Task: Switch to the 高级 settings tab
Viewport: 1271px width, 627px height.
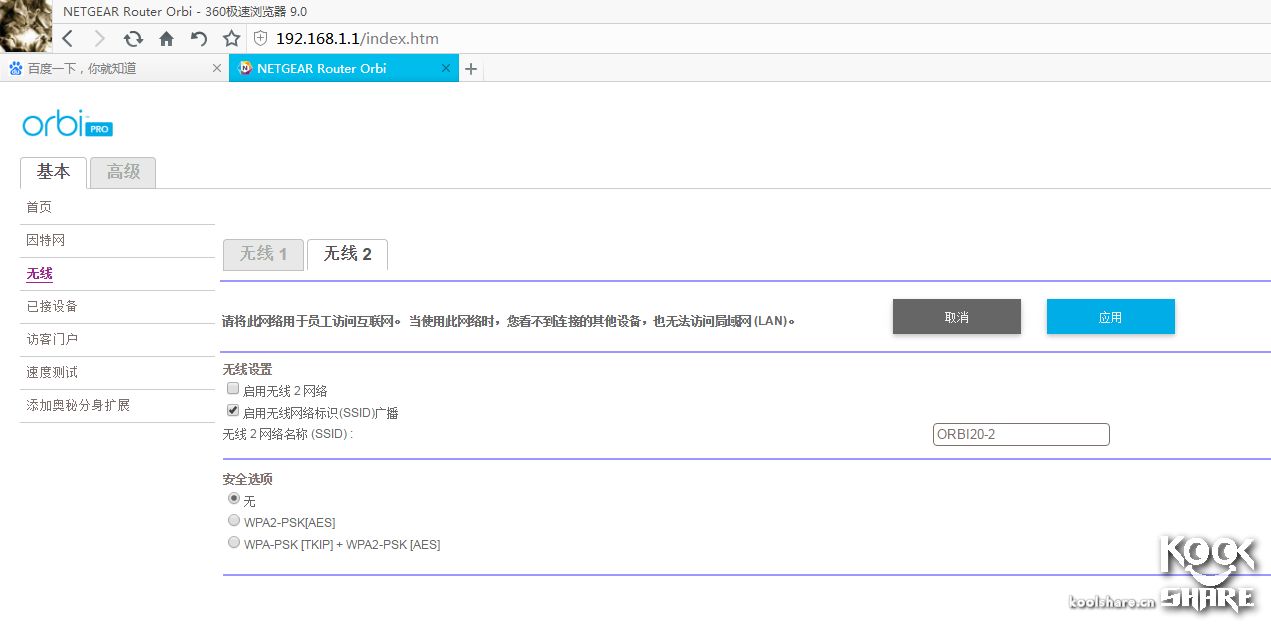Action: [123, 172]
